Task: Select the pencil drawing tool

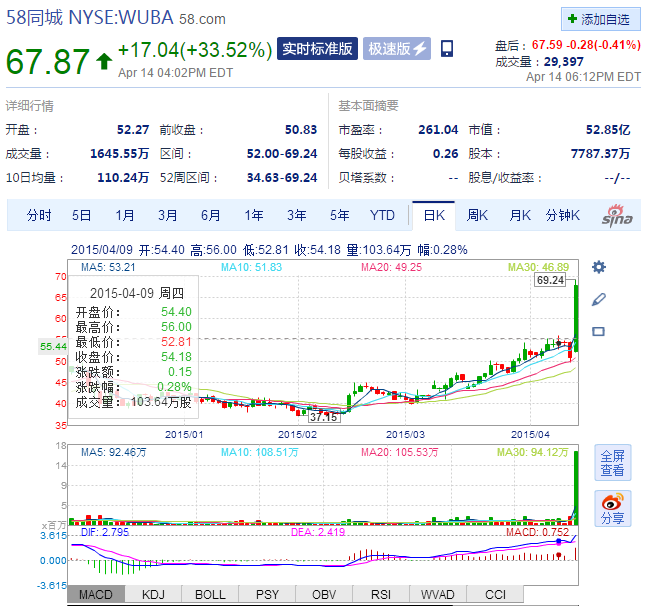Action: click(x=599, y=299)
